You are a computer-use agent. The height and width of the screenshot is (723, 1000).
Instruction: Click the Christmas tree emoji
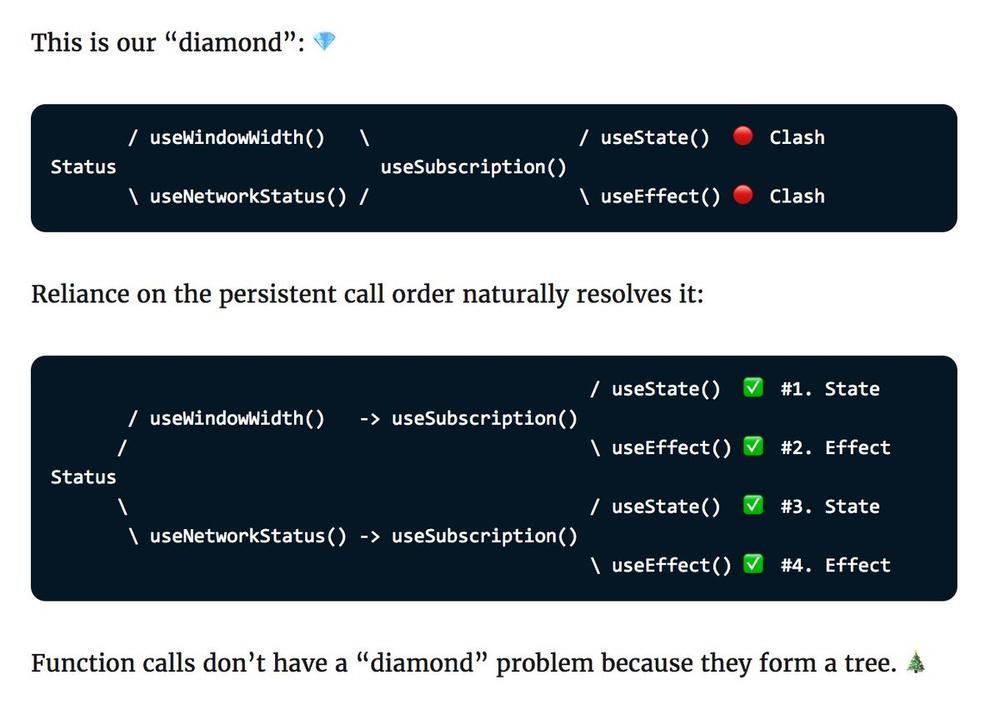tap(916, 662)
